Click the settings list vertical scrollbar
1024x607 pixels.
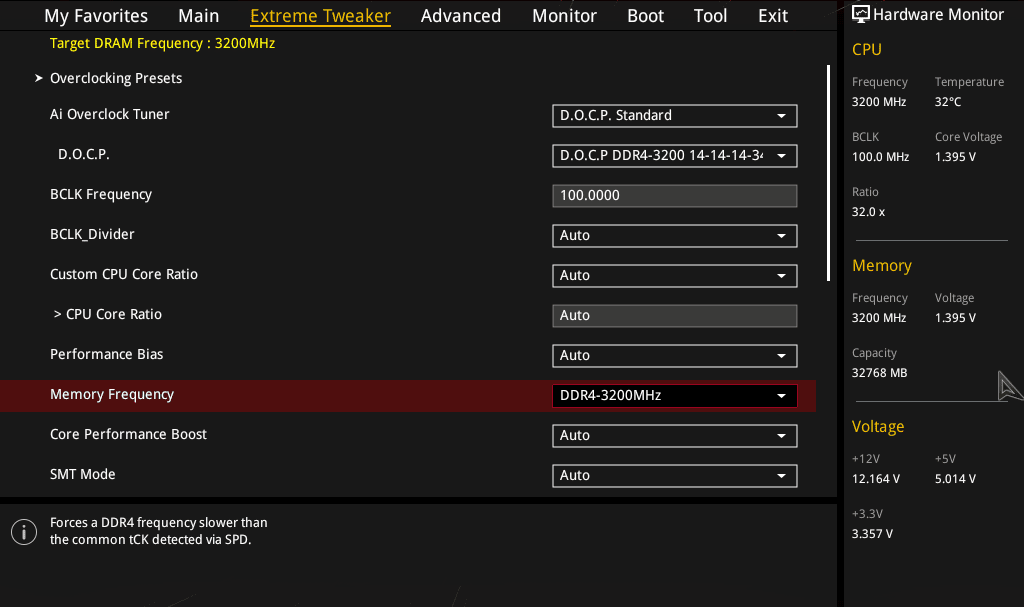click(x=828, y=172)
